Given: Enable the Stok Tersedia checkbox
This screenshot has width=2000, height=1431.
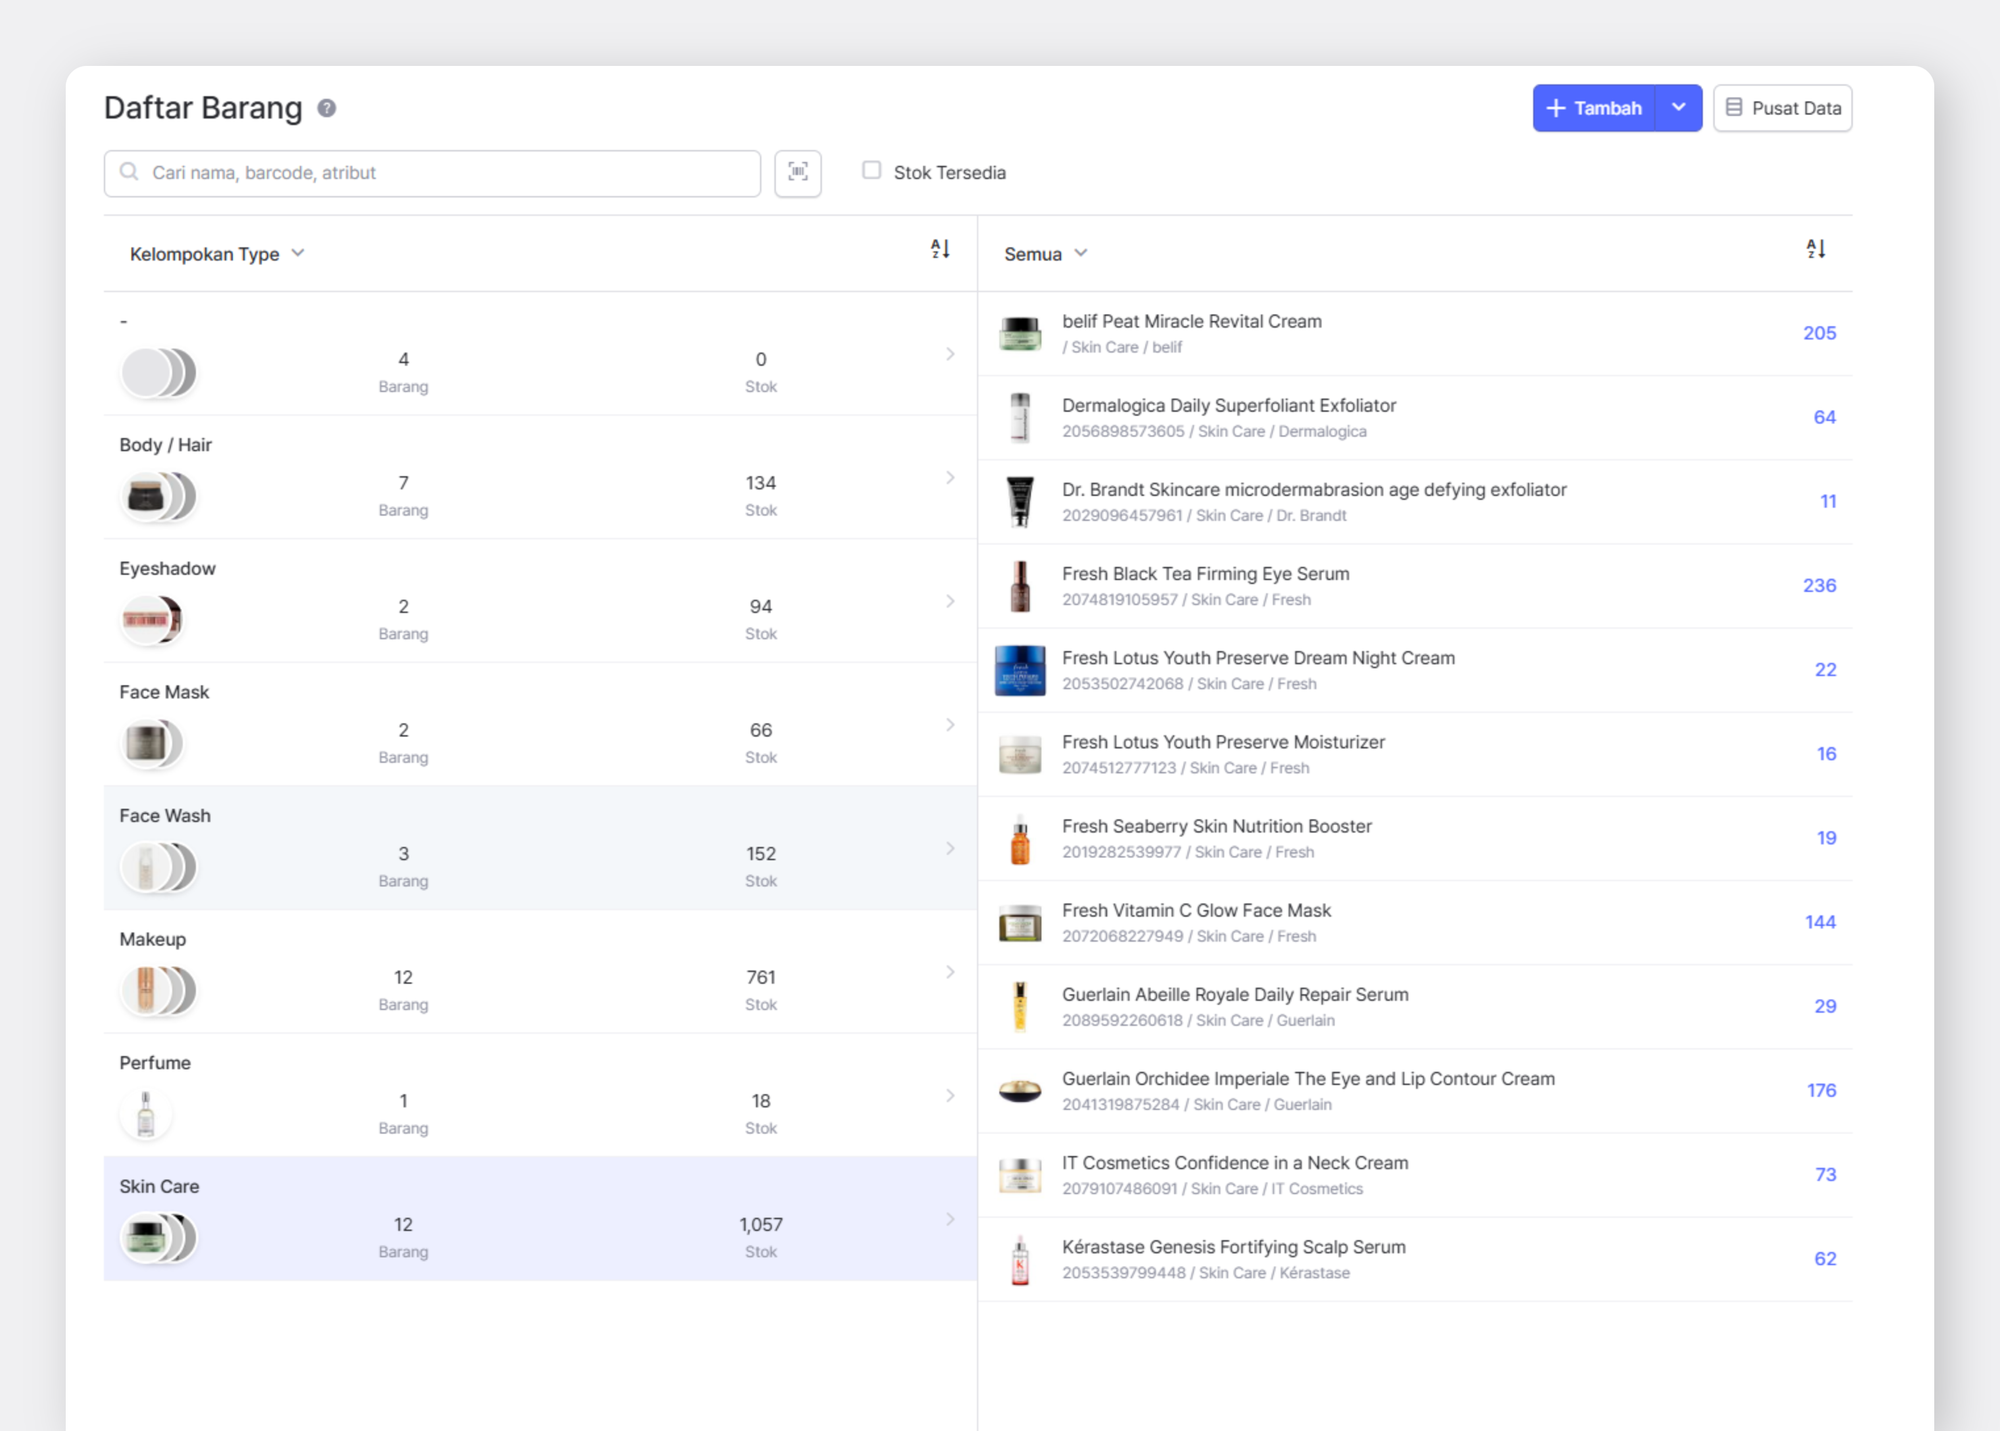Looking at the screenshot, I should pos(872,171).
